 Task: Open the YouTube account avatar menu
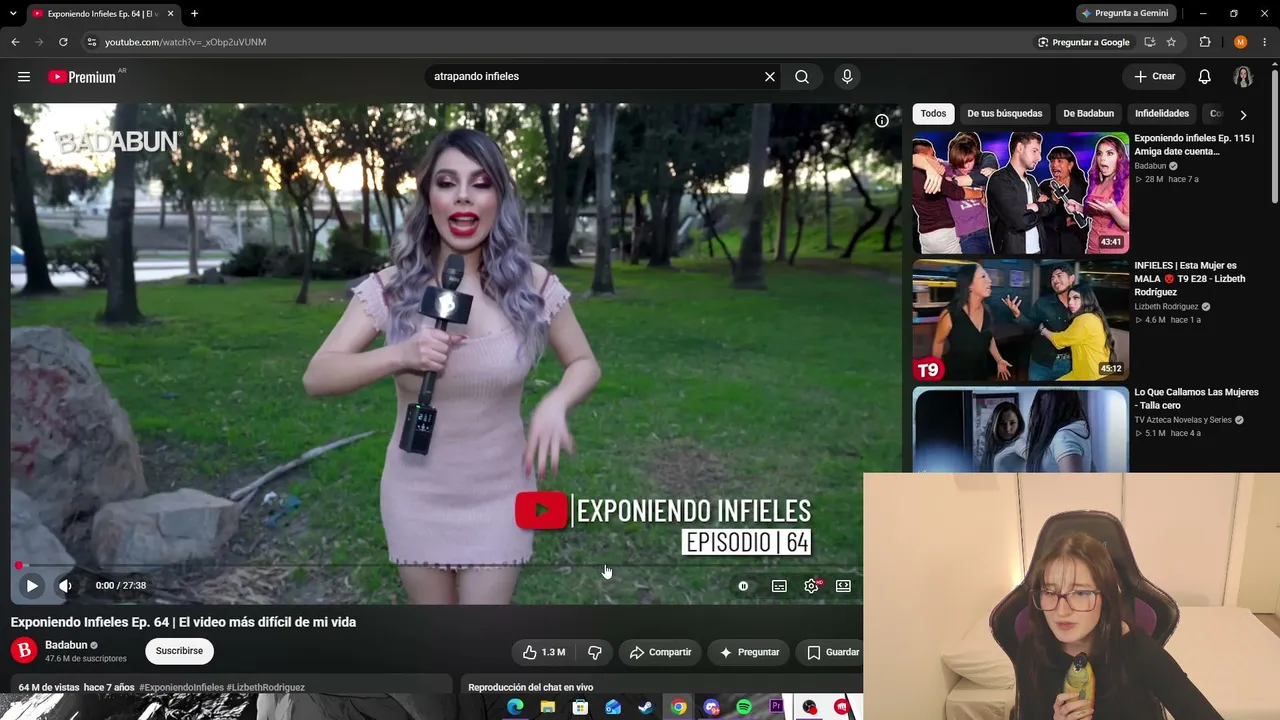pyautogui.click(x=1243, y=77)
